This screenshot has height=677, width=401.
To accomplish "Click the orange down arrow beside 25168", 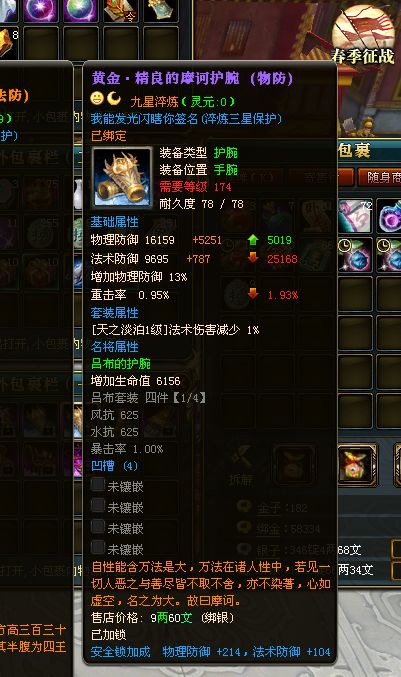I will point(253,258).
